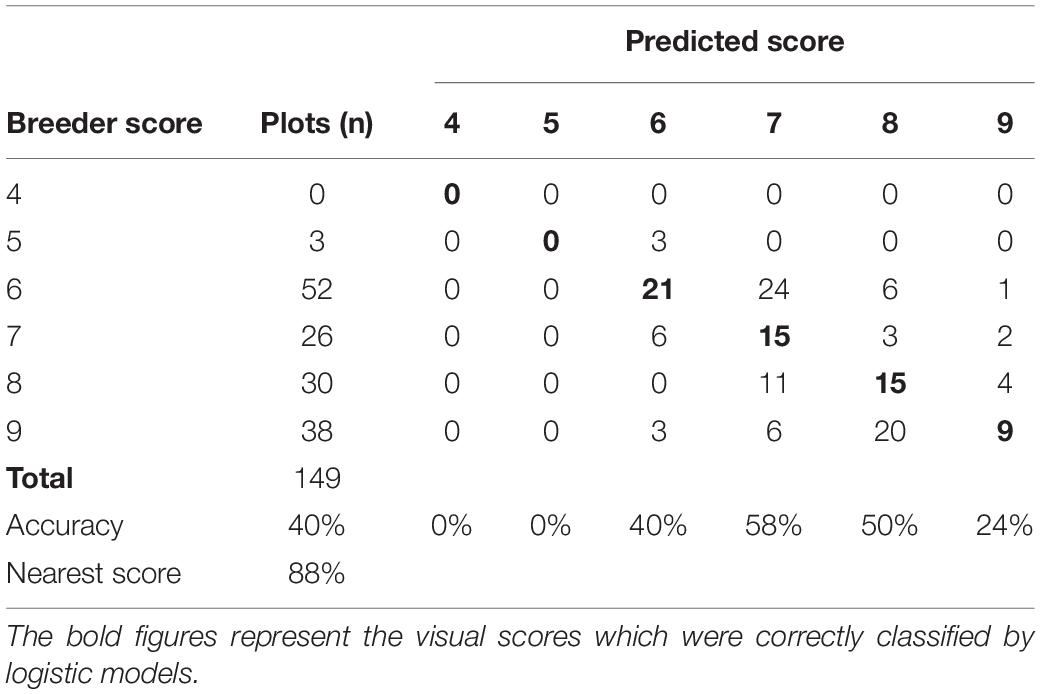Click the total plots value 149
1041x694 pixels.
(317, 478)
